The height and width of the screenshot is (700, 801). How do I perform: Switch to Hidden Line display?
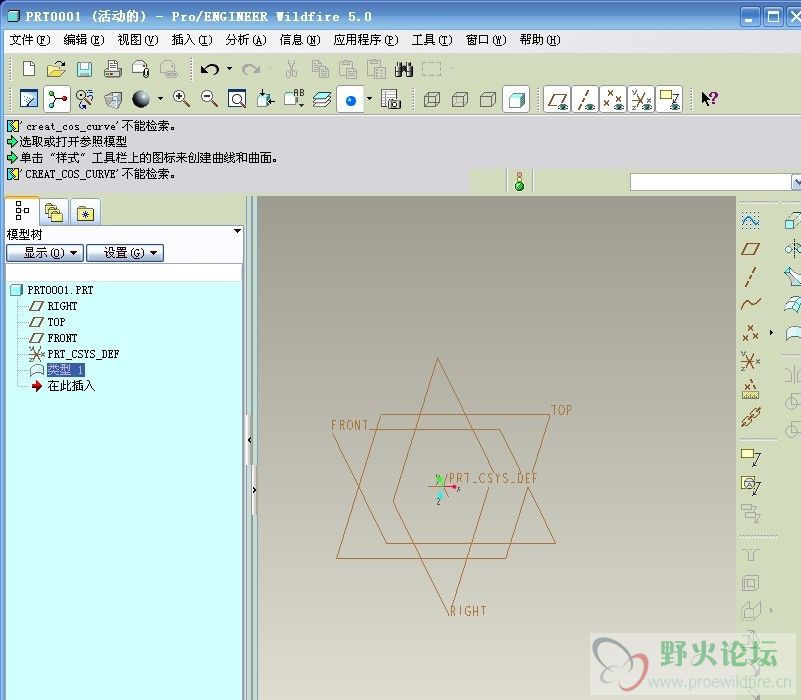coord(460,99)
